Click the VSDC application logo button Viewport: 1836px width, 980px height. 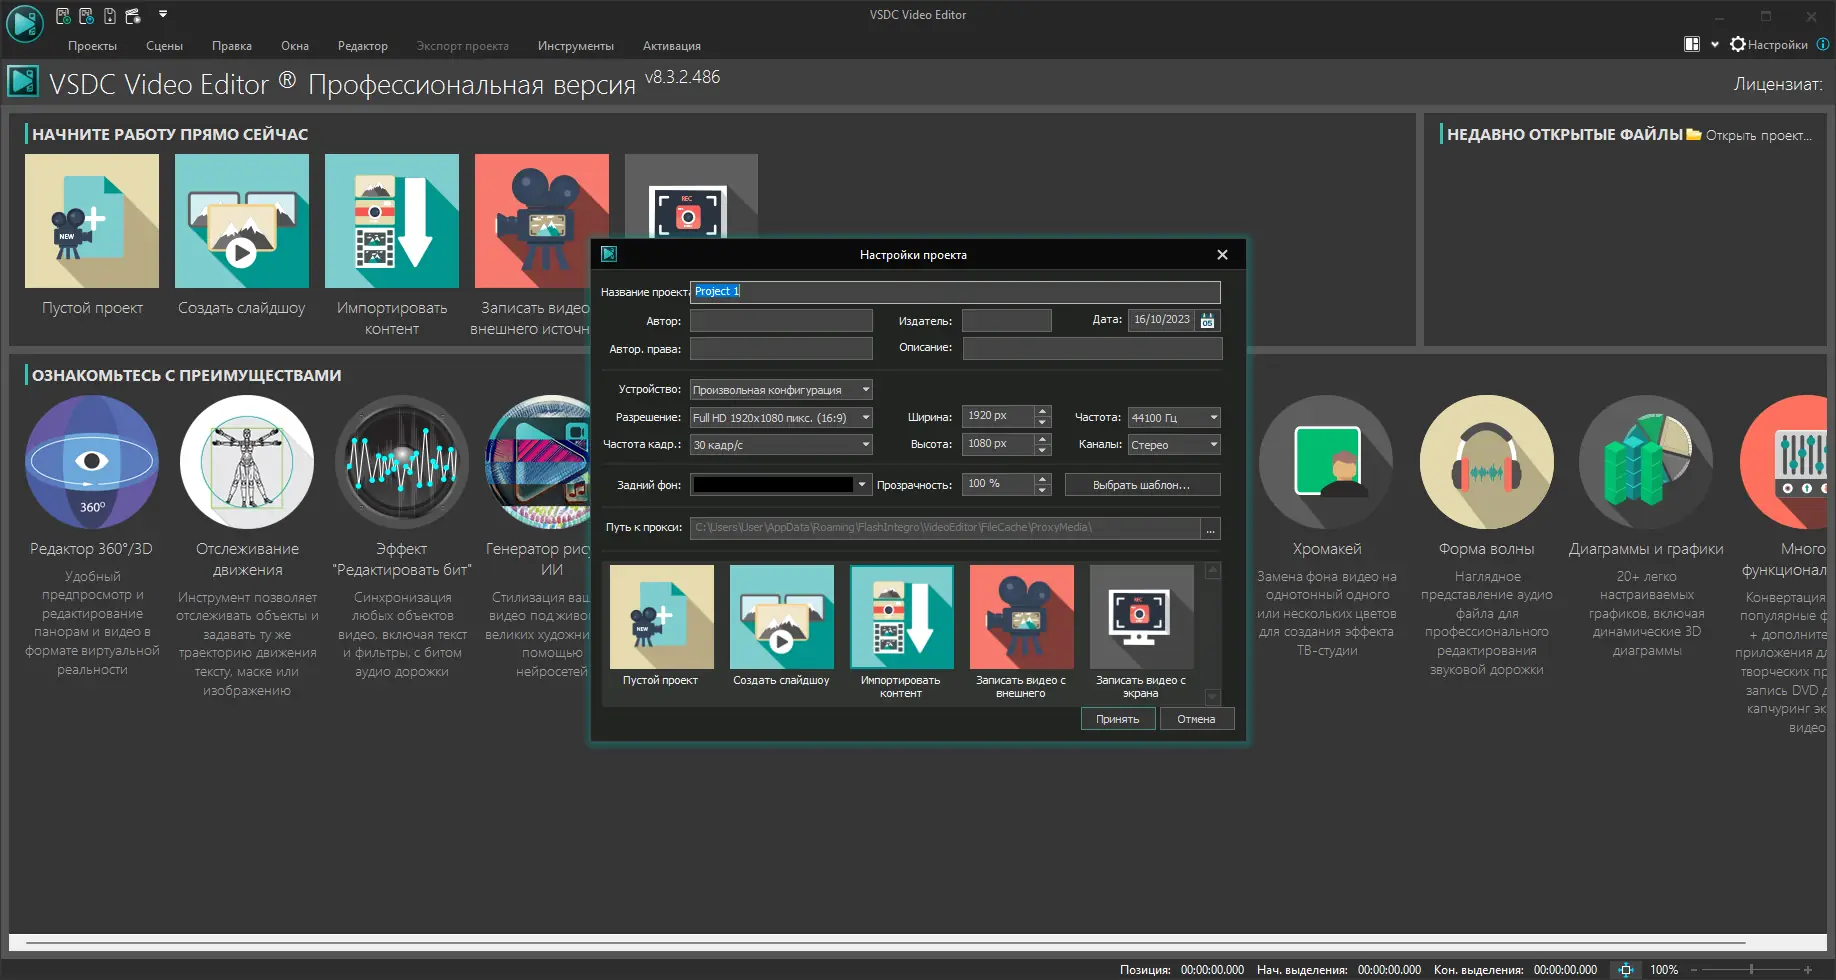24,23
